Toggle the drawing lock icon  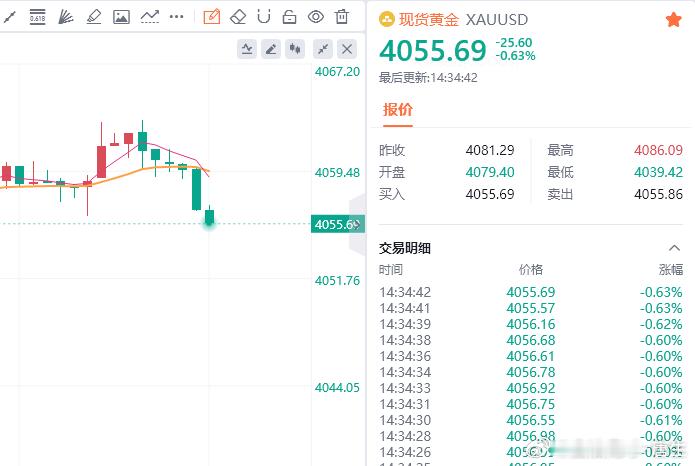[x=289, y=17]
